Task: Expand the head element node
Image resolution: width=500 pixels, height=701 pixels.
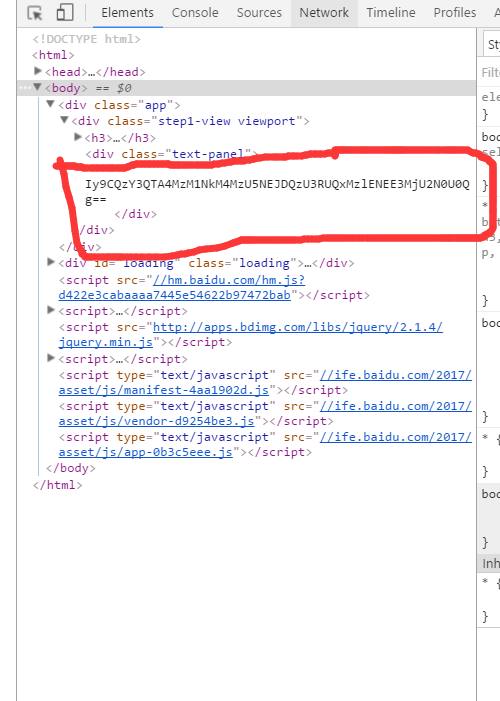Action: 38,71
